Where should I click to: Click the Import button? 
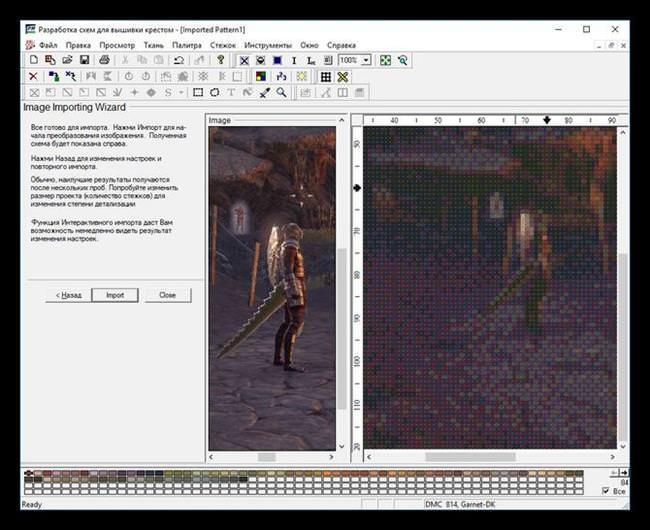click(115, 295)
